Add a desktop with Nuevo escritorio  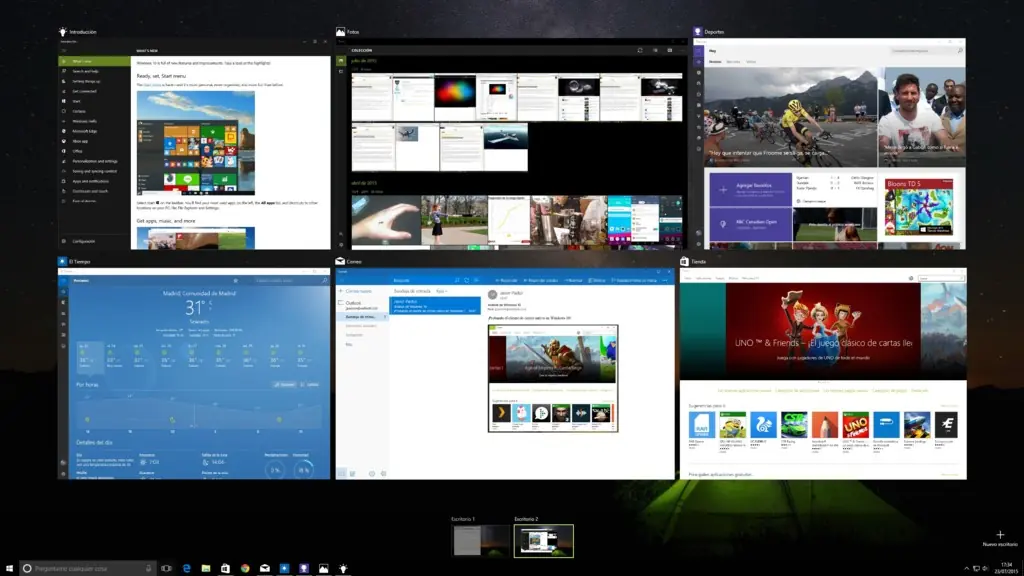tap(1000, 537)
